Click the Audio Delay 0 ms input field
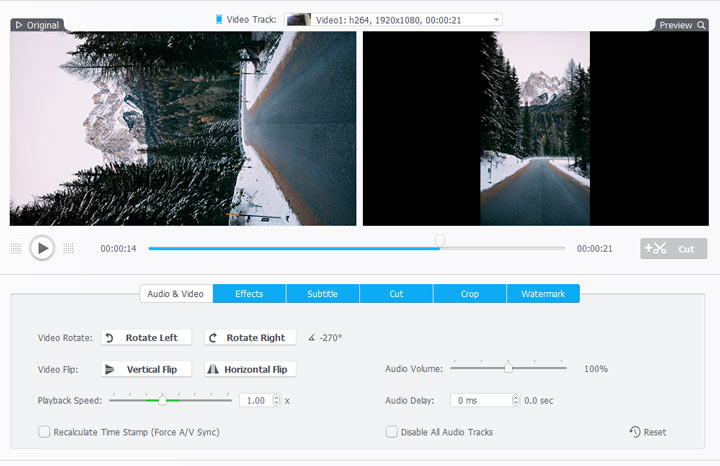Screen dimensions: 720x466 pyautogui.click(x=481, y=400)
